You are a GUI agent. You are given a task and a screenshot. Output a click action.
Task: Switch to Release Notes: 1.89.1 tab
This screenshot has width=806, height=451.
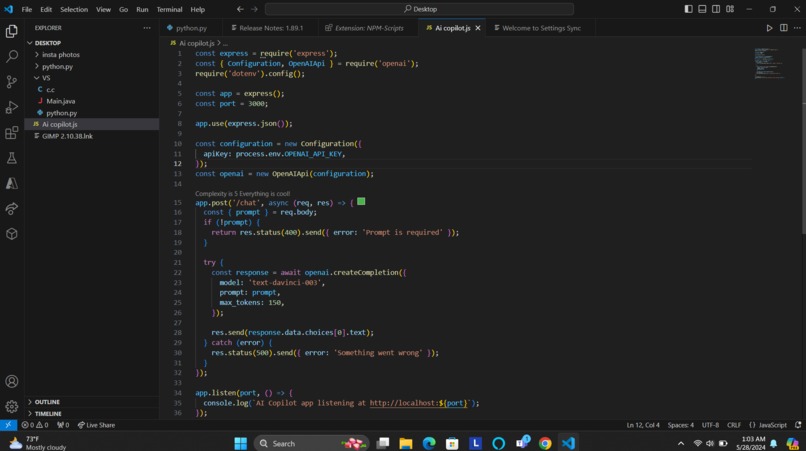tap(271, 28)
